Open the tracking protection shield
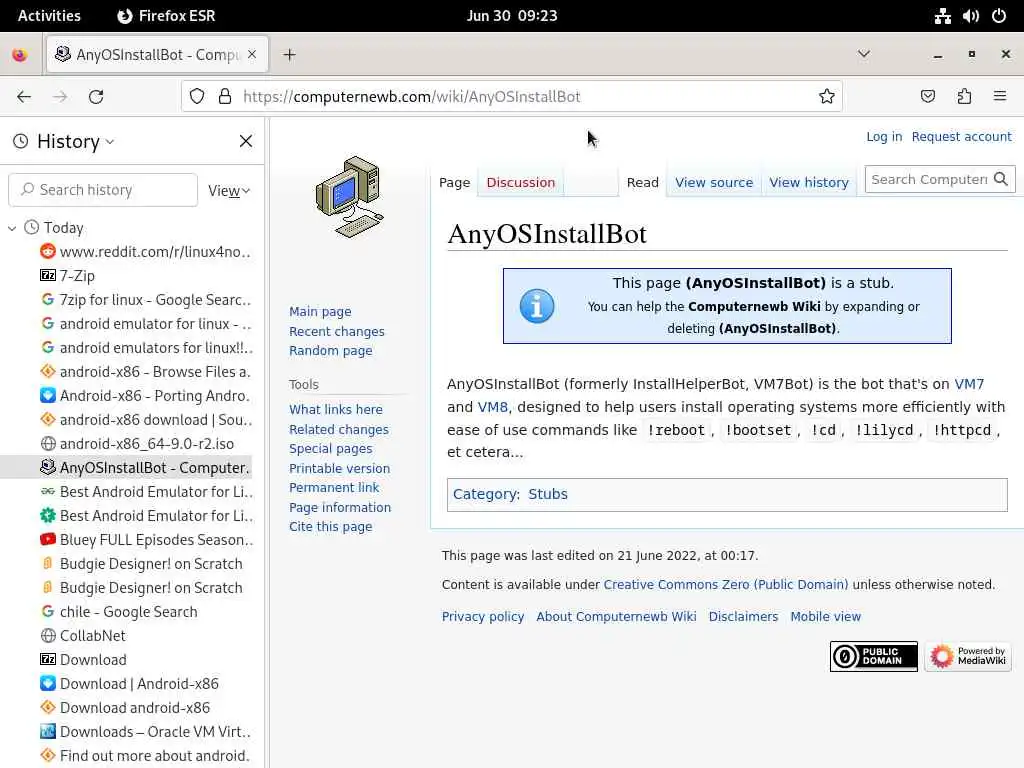 tap(197, 97)
